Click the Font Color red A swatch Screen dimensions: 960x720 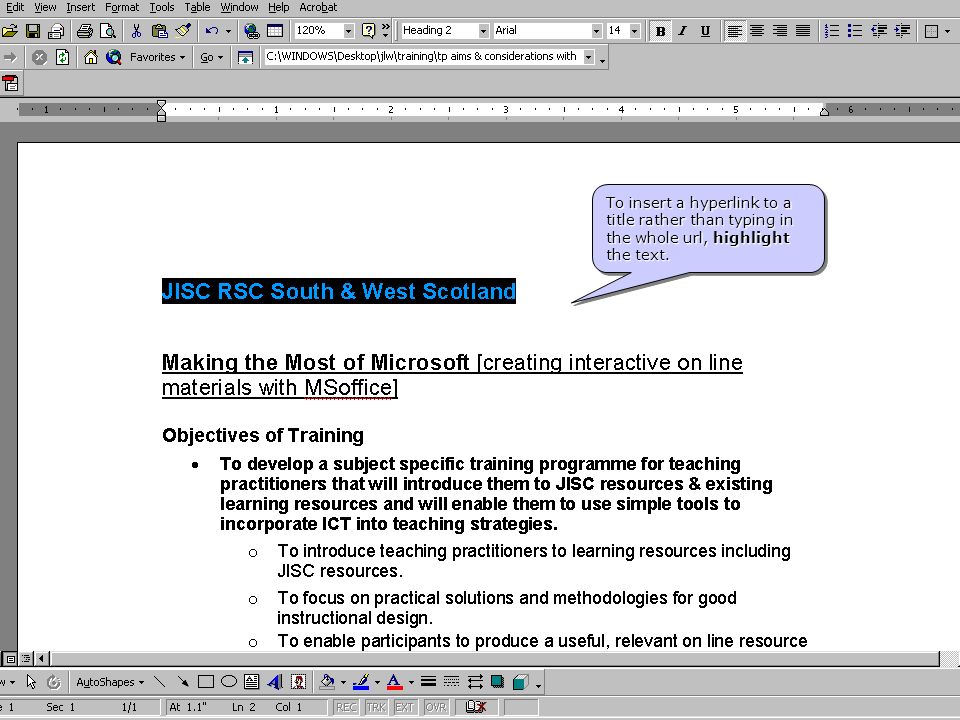[395, 681]
